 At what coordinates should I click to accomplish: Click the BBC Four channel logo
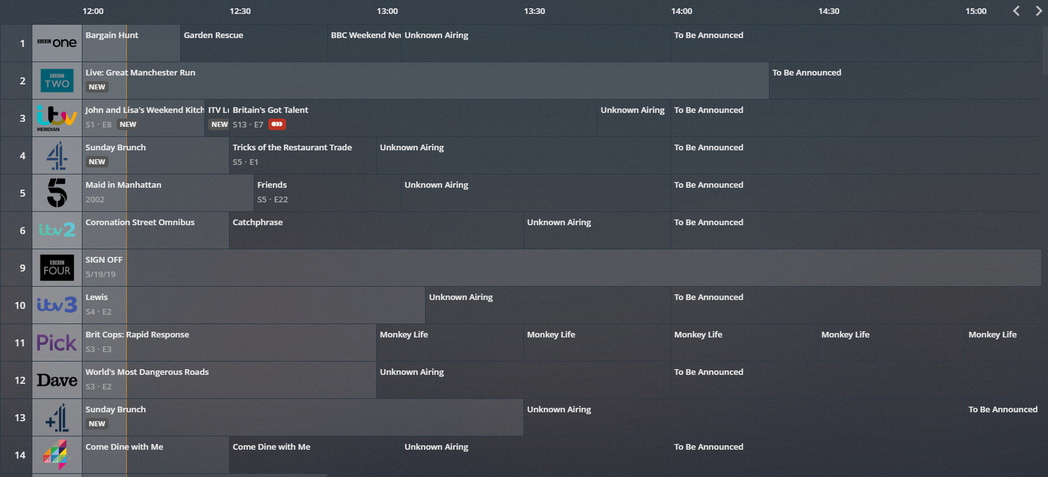click(57, 268)
